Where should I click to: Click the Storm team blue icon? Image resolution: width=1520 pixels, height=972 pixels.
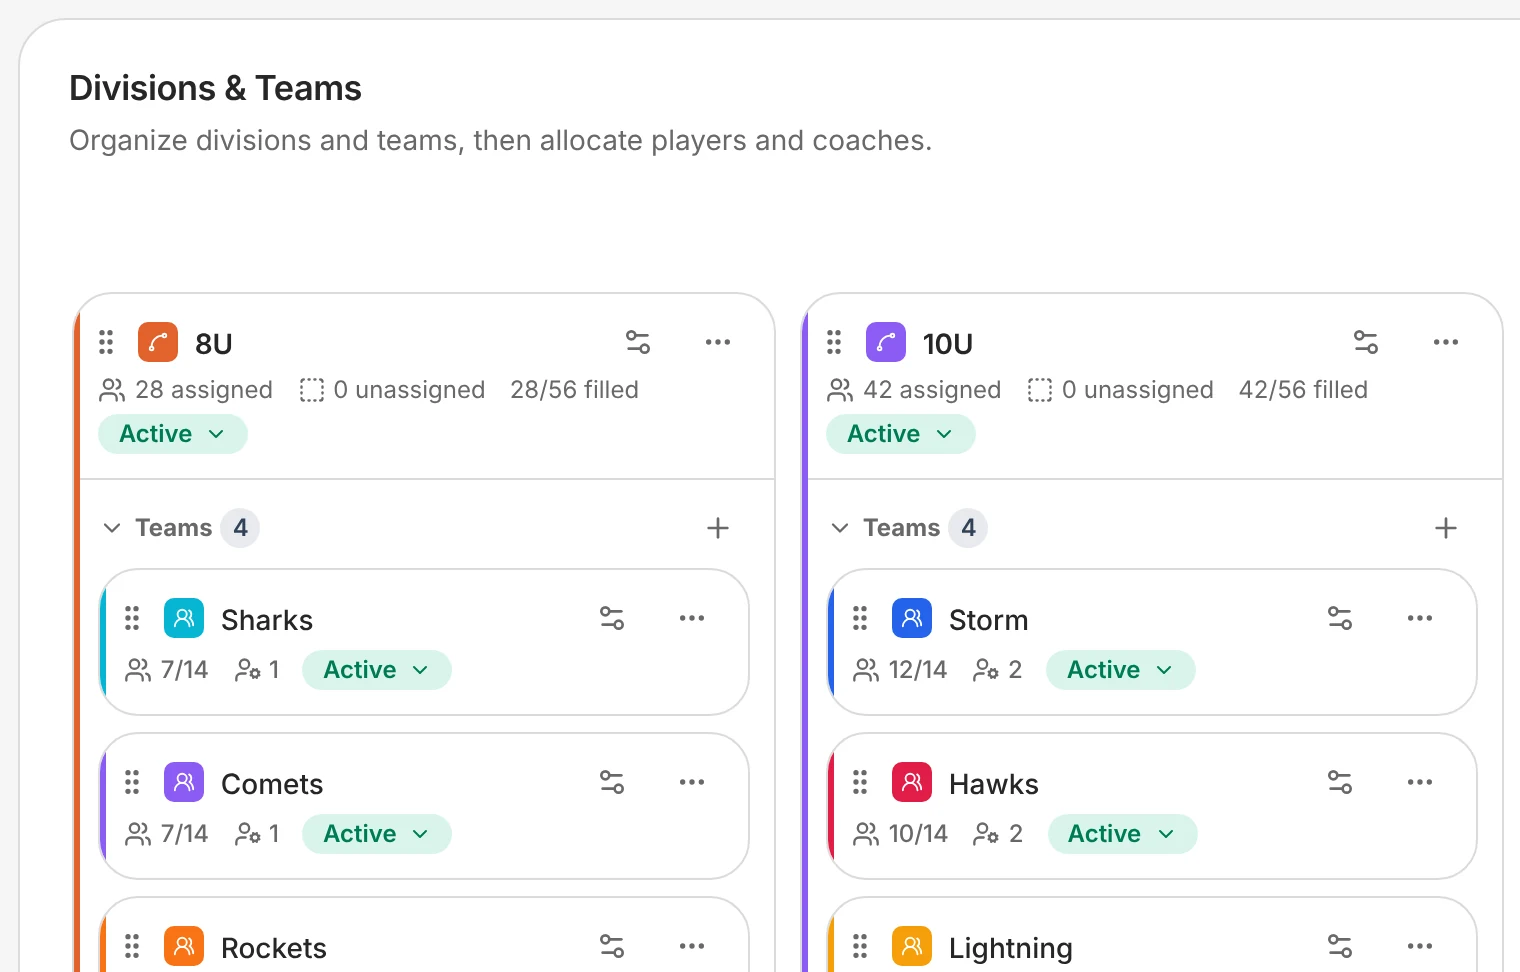[x=912, y=618]
